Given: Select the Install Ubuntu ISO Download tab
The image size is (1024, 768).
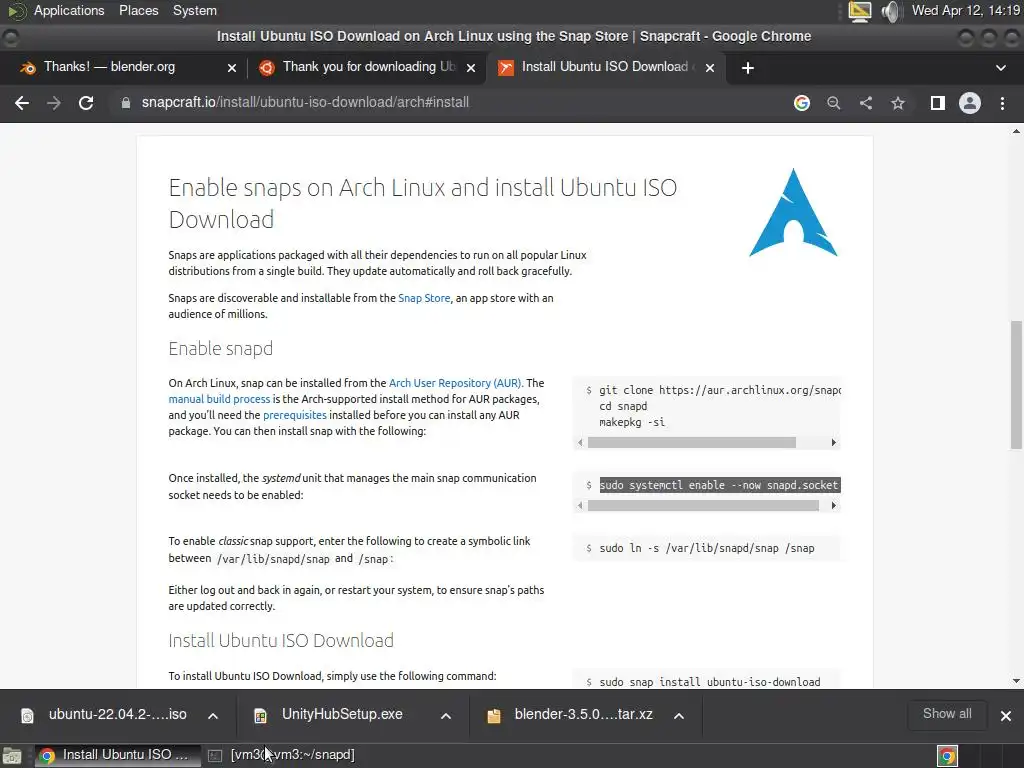Looking at the screenshot, I should [x=604, y=67].
